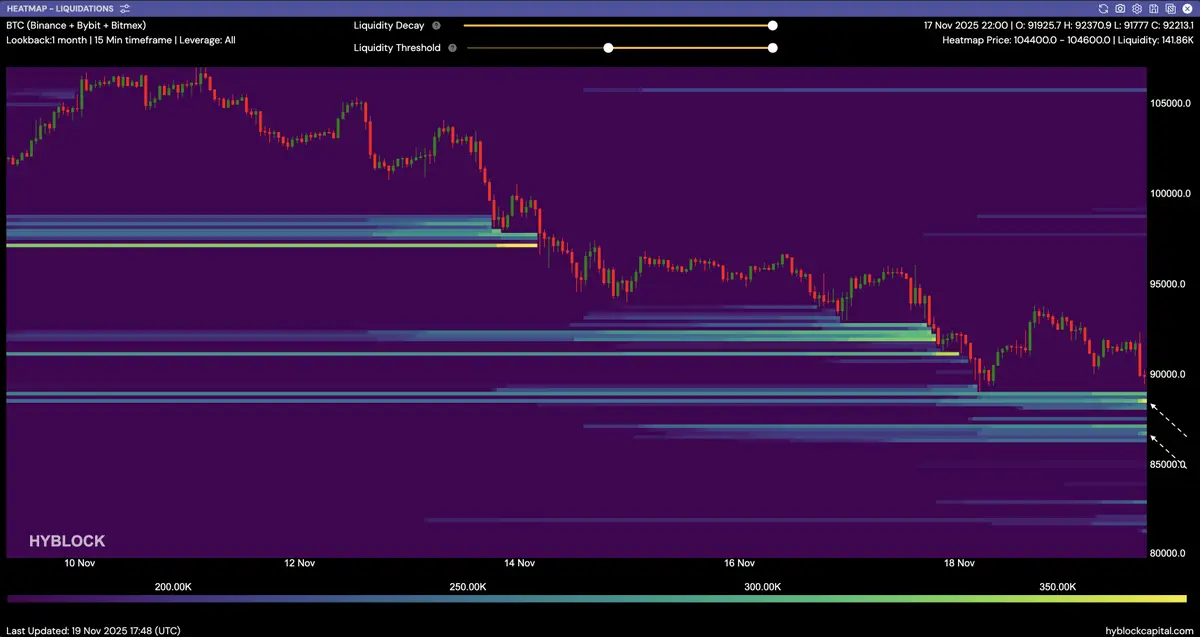Viewport: 1200px width, 637px height.
Task: Close the heatmap widget with the X
Action: pos(1187,8)
